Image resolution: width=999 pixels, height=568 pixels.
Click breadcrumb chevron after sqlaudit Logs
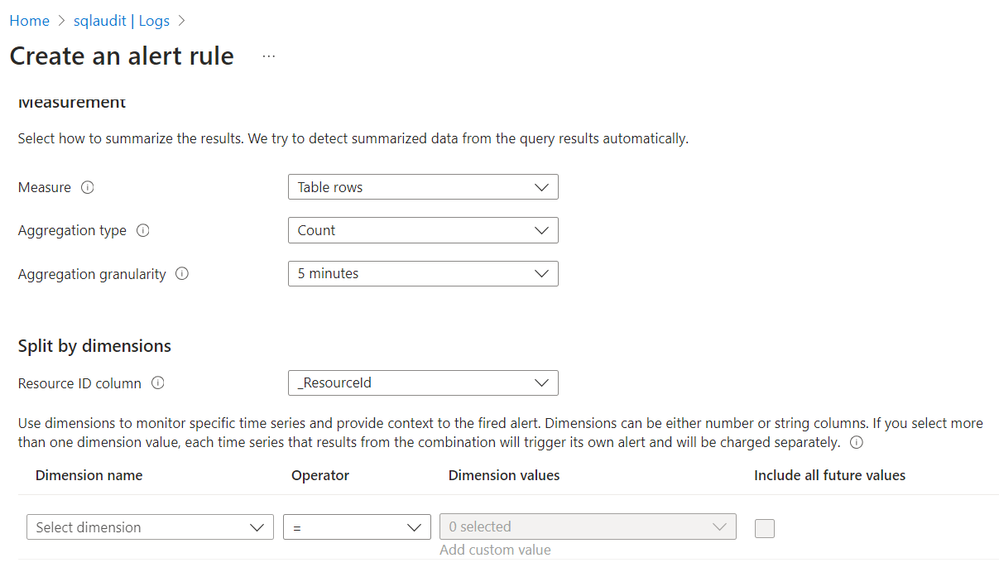click(x=181, y=21)
